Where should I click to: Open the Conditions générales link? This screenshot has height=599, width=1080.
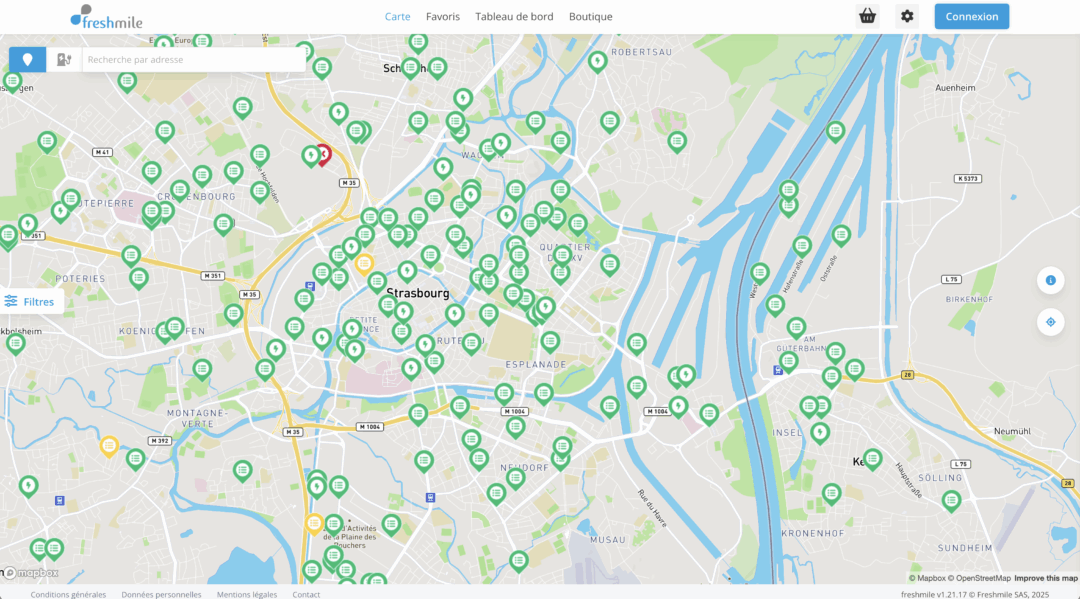[68, 594]
